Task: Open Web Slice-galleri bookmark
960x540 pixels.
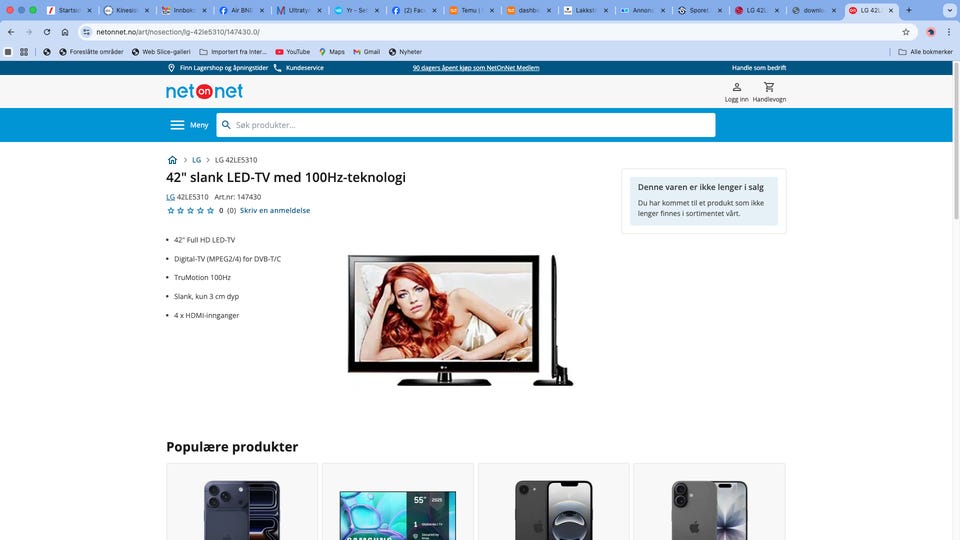Action: pos(161,52)
